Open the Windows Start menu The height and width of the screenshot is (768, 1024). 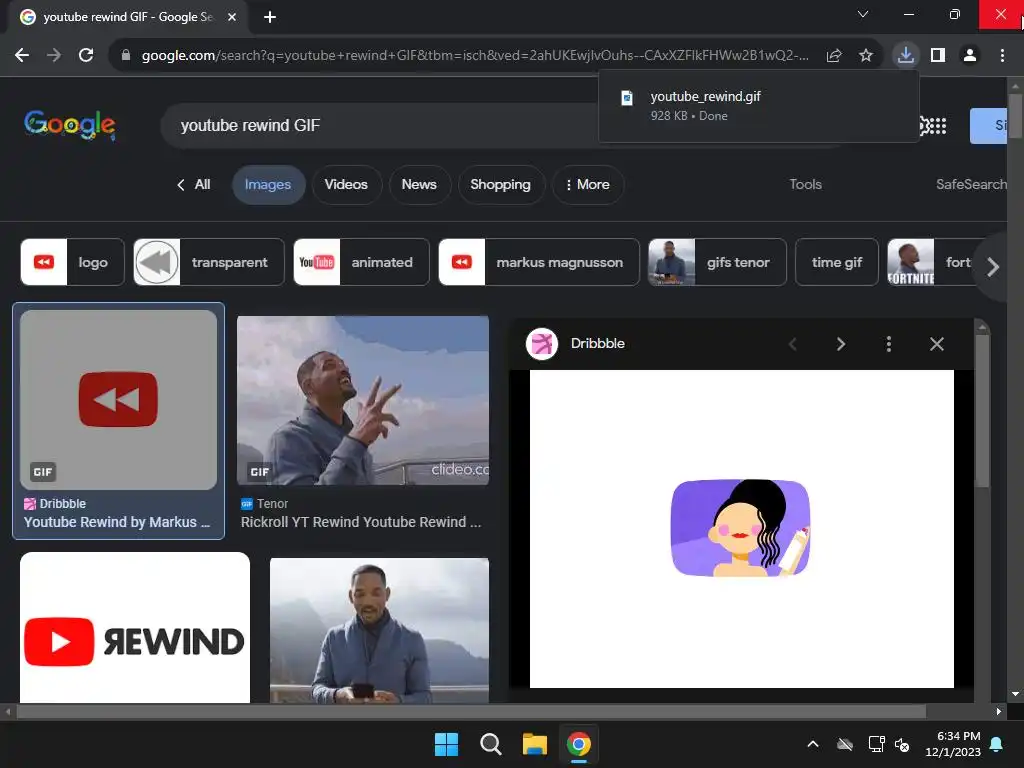[x=447, y=744]
